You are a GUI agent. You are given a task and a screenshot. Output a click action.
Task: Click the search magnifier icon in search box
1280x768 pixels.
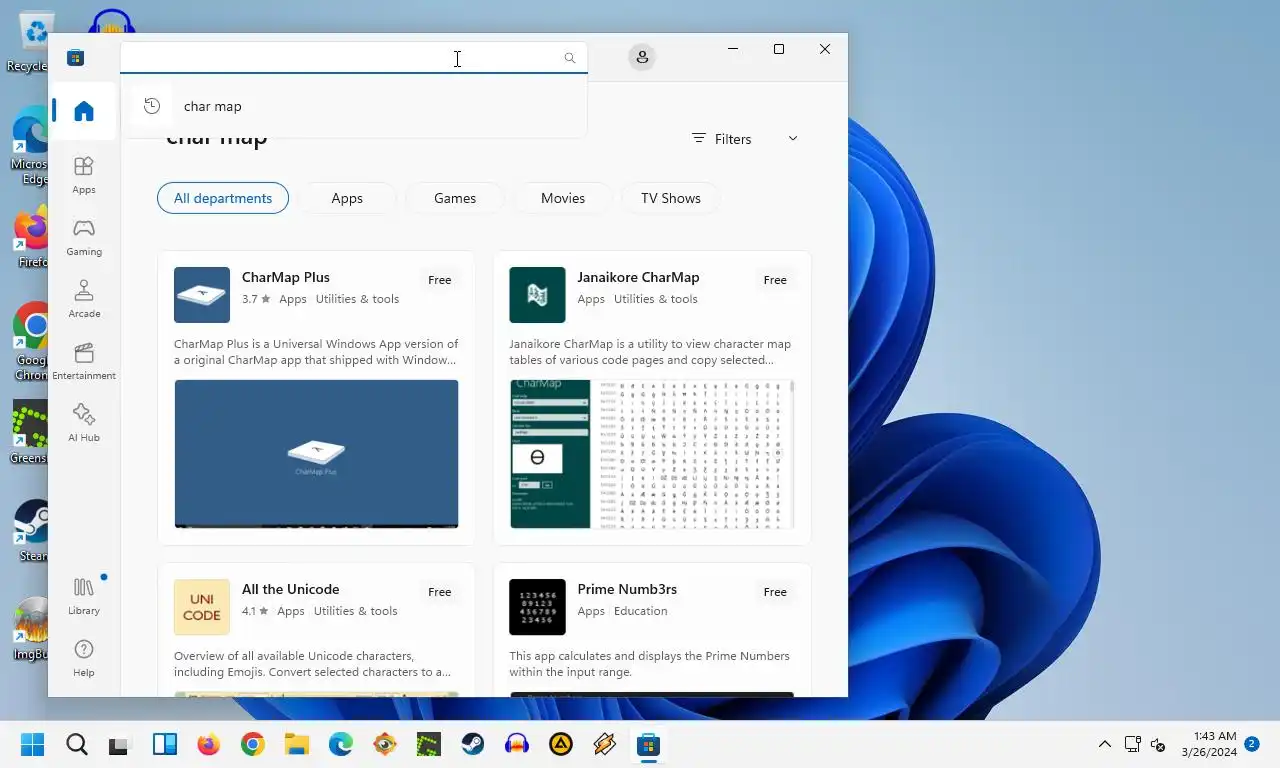[x=570, y=58]
